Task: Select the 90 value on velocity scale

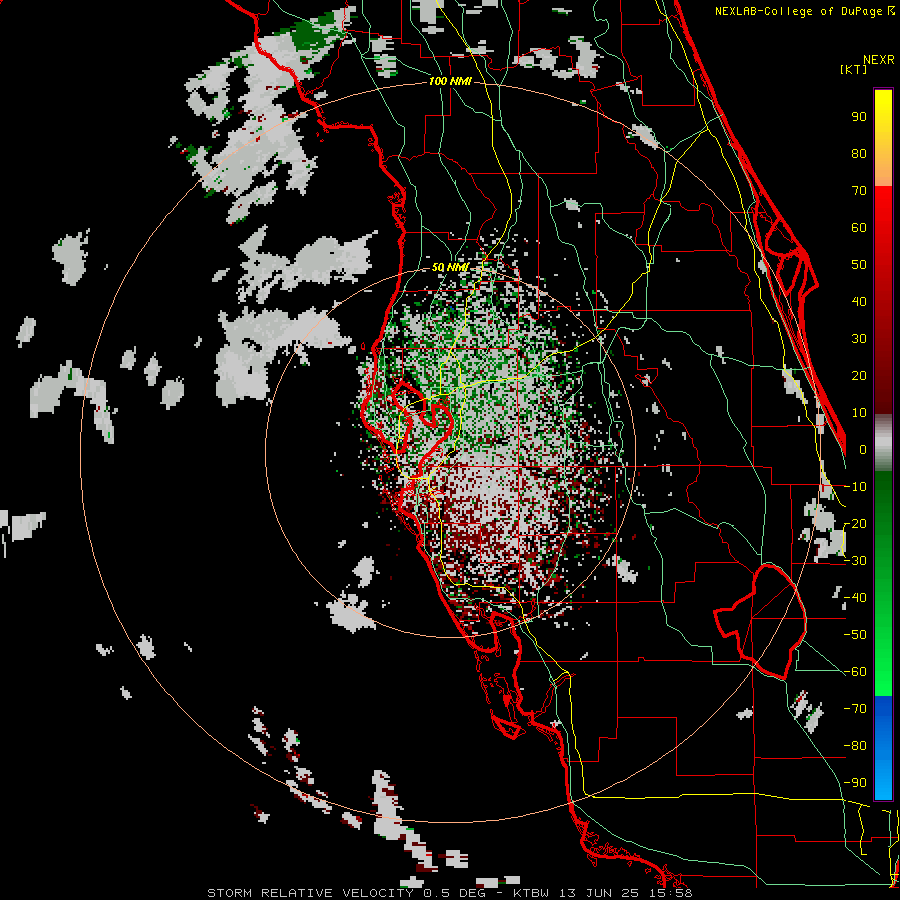Action: click(859, 117)
